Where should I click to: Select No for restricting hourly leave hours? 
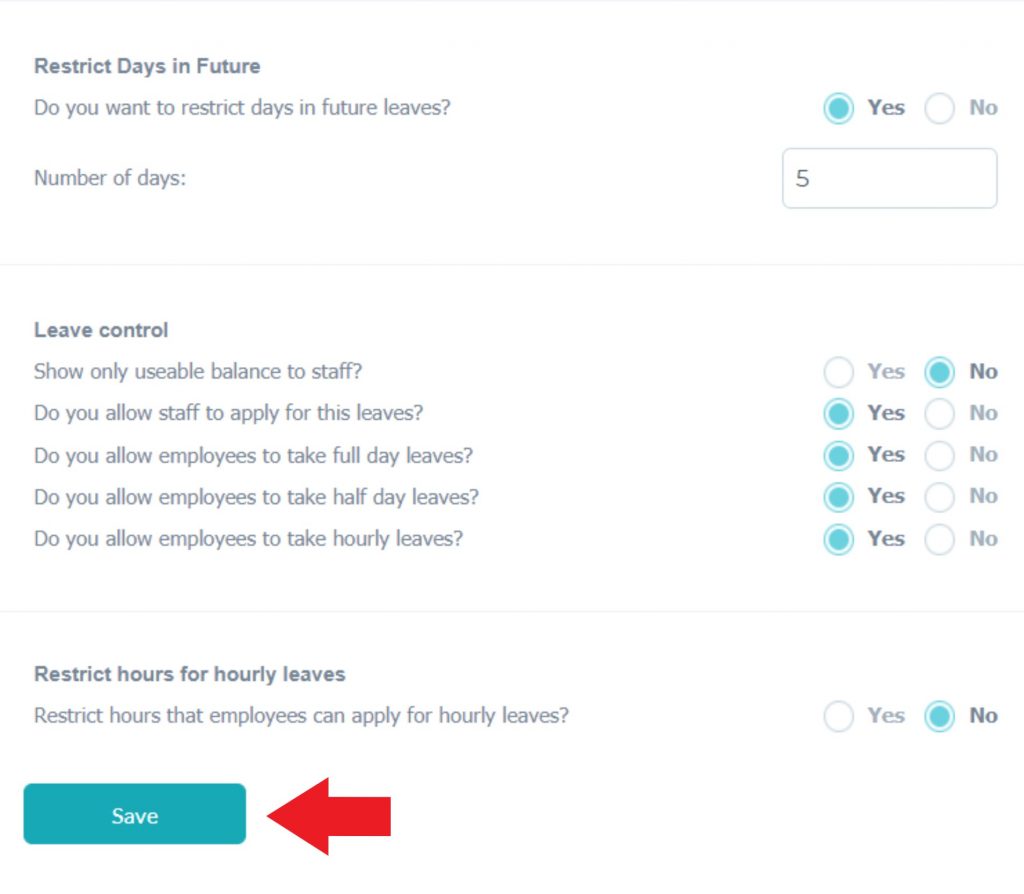click(x=940, y=716)
